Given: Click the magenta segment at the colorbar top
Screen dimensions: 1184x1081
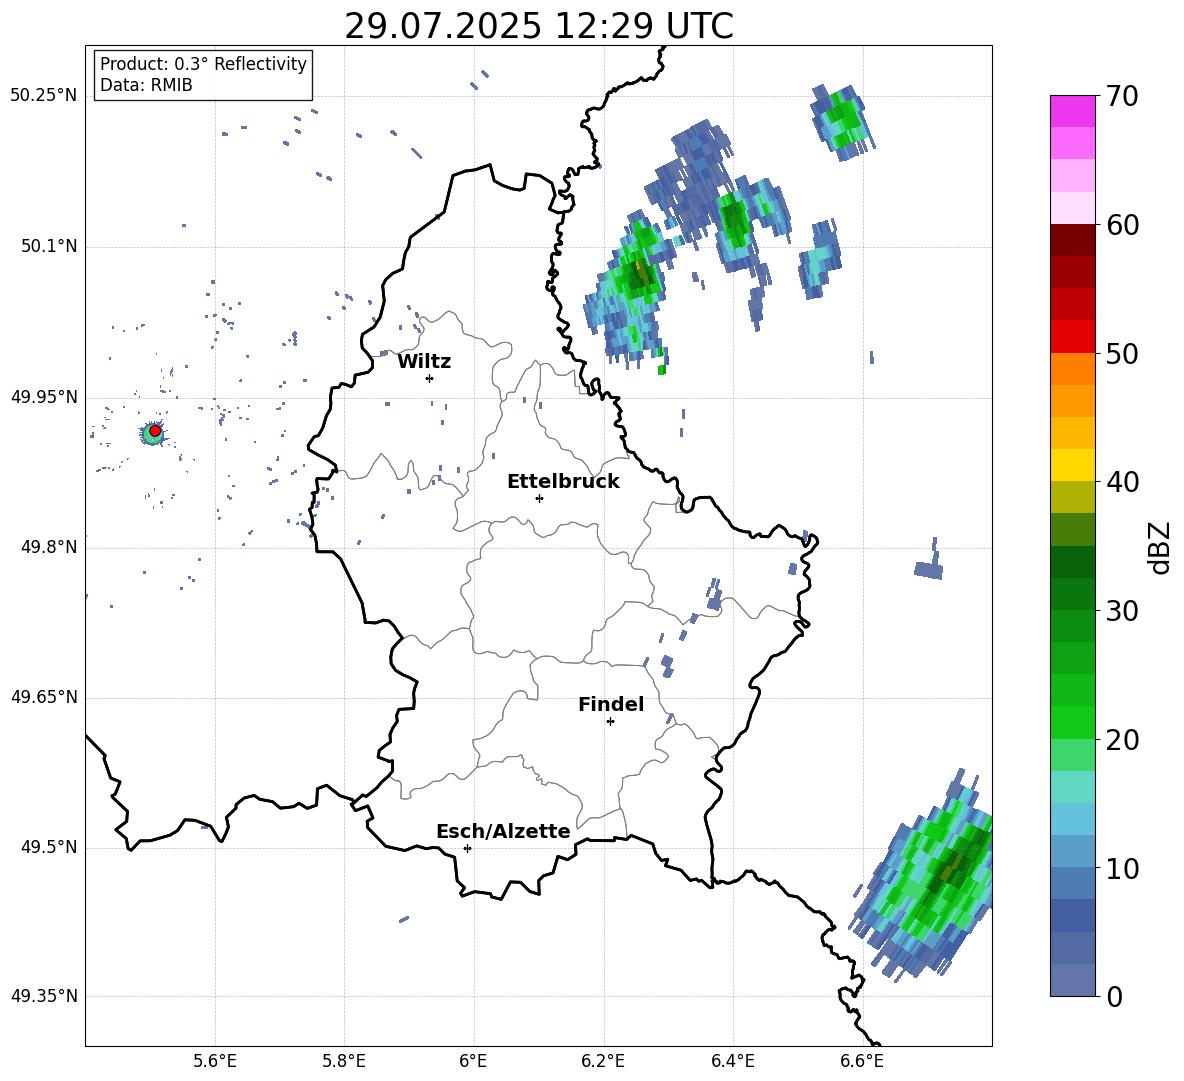Looking at the screenshot, I should tap(1073, 111).
